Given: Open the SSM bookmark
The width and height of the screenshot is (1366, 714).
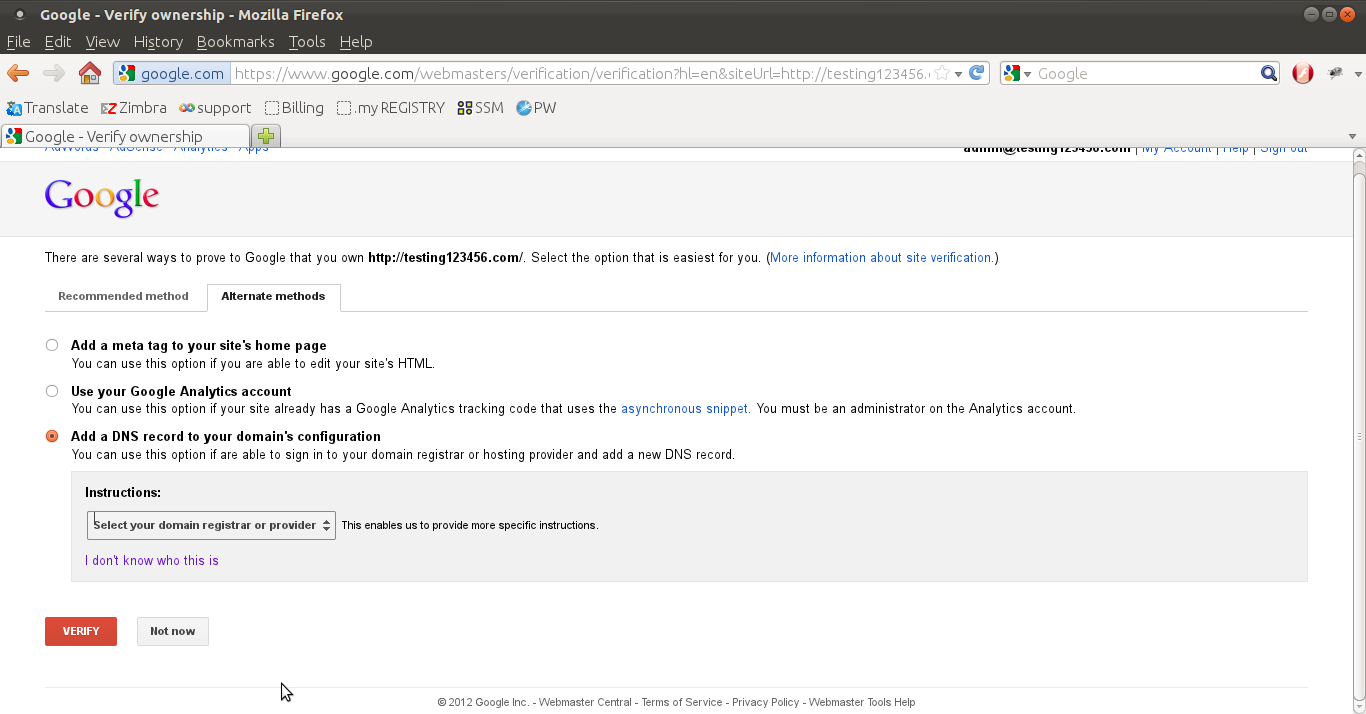Looking at the screenshot, I should tap(480, 108).
